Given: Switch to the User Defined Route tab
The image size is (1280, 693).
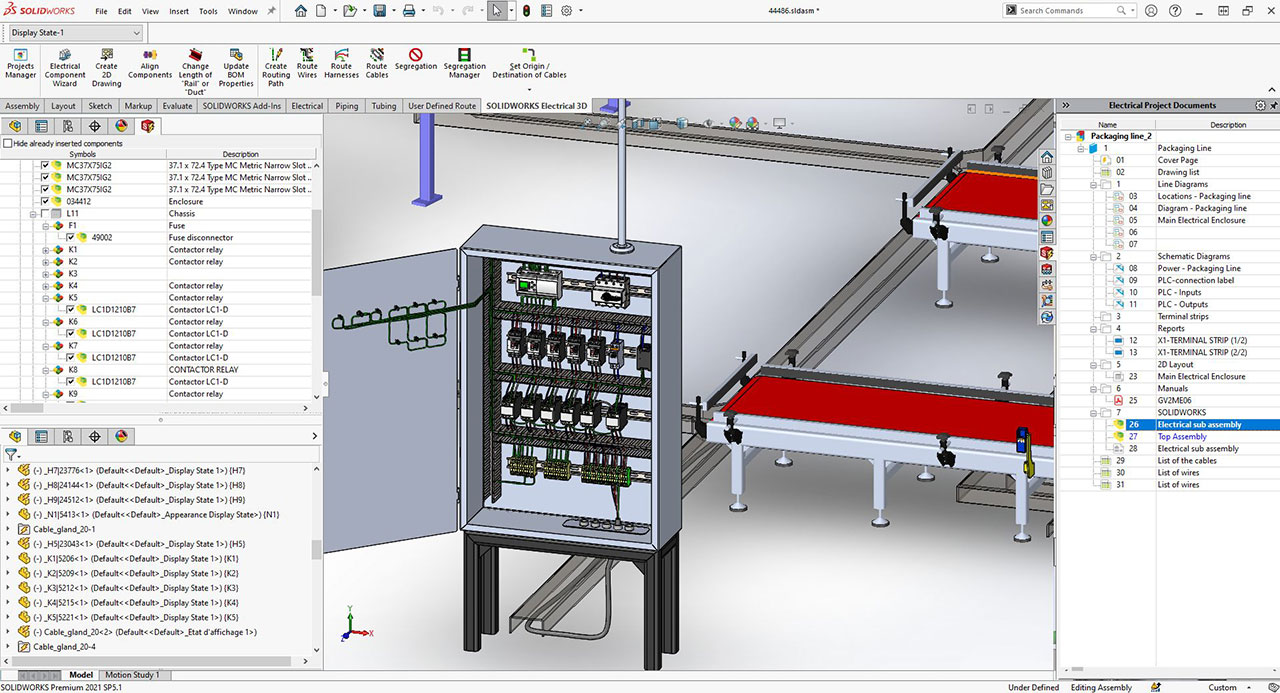Looking at the screenshot, I should pyautogui.click(x=442, y=105).
